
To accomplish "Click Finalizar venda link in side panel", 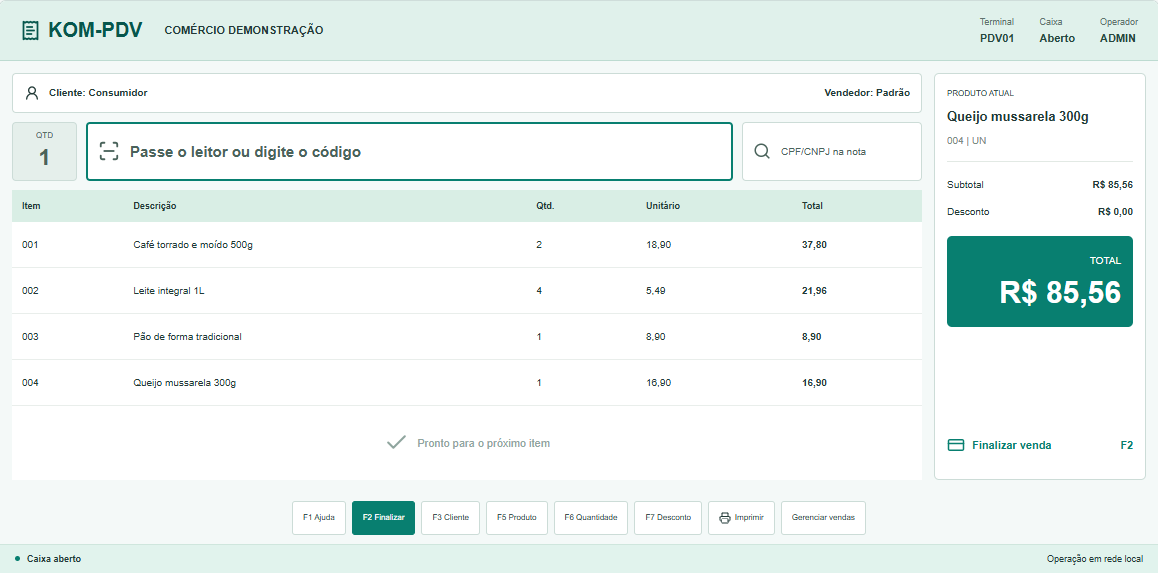I will coord(1040,445).
